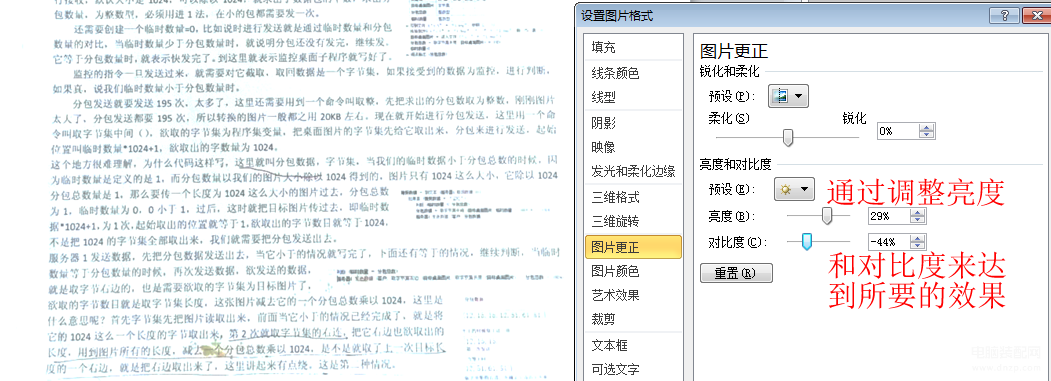The image size is (1051, 381).
Task: Click the contrast slider thumb
Action: [x=807, y=241]
